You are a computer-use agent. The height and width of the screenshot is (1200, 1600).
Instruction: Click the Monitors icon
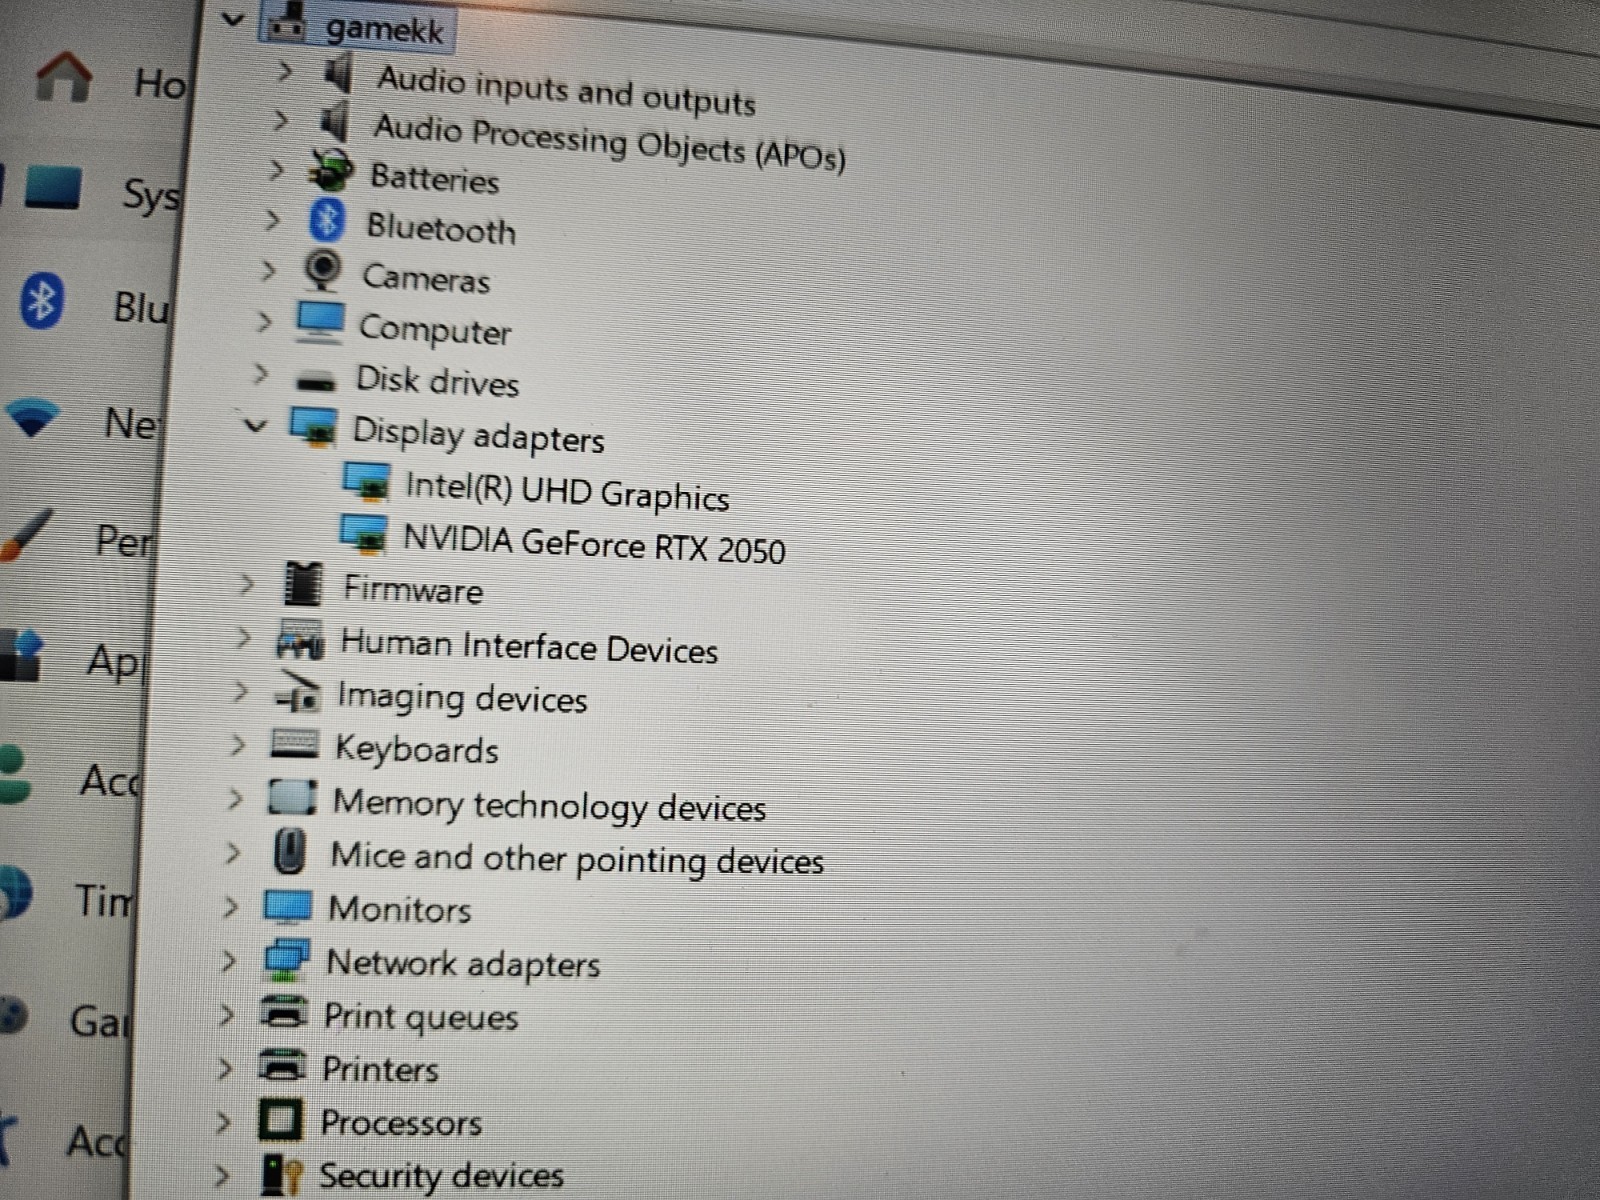(288, 907)
